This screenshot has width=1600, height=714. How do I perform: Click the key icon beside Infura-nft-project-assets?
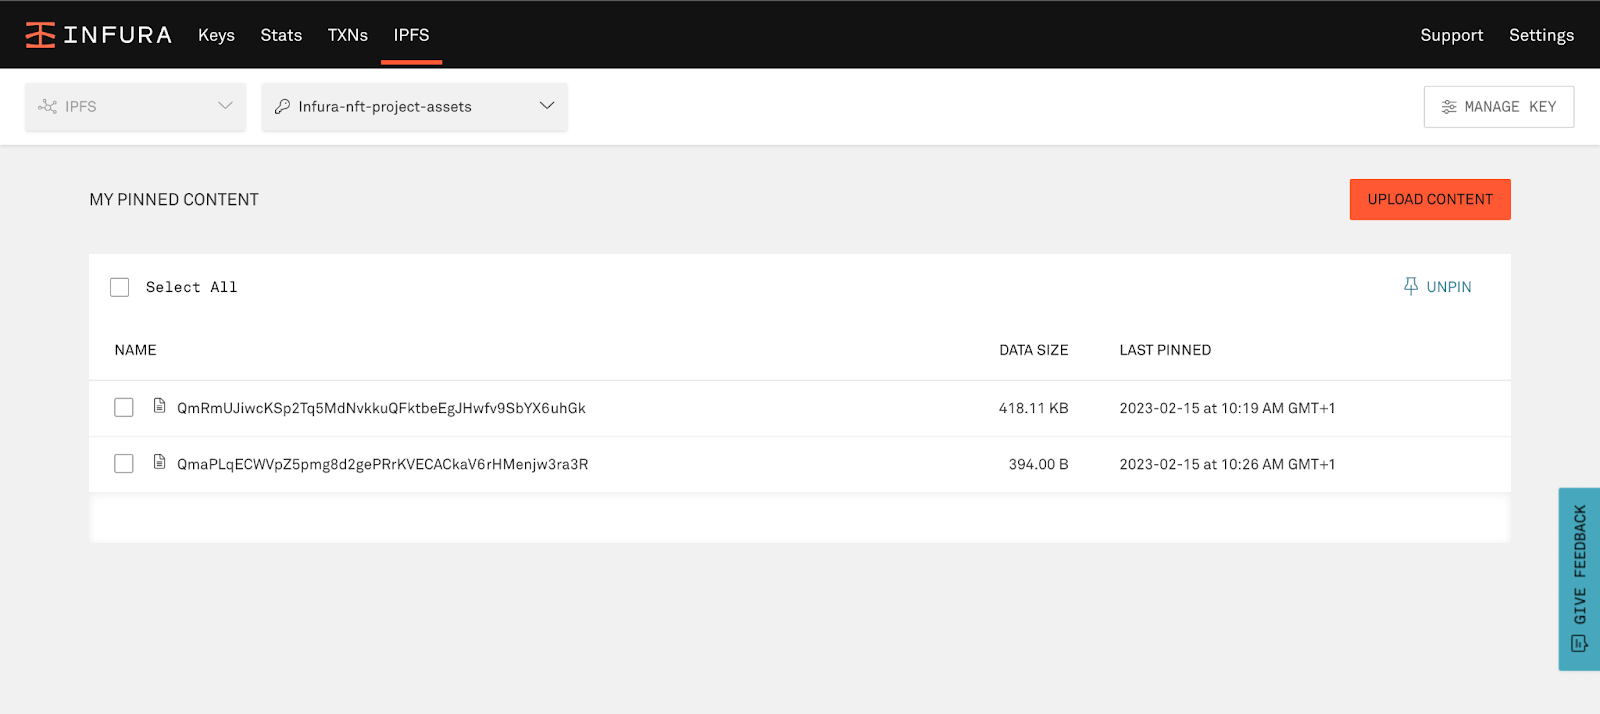[x=283, y=106]
